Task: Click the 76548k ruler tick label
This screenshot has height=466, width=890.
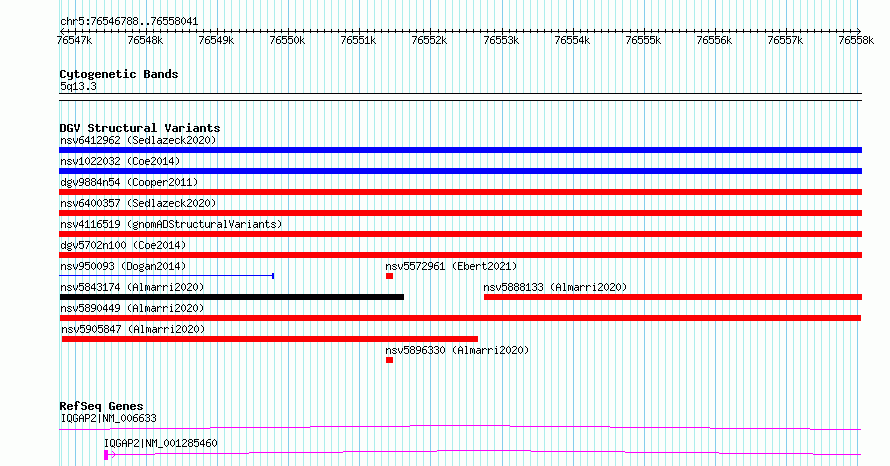Action: tap(145, 40)
